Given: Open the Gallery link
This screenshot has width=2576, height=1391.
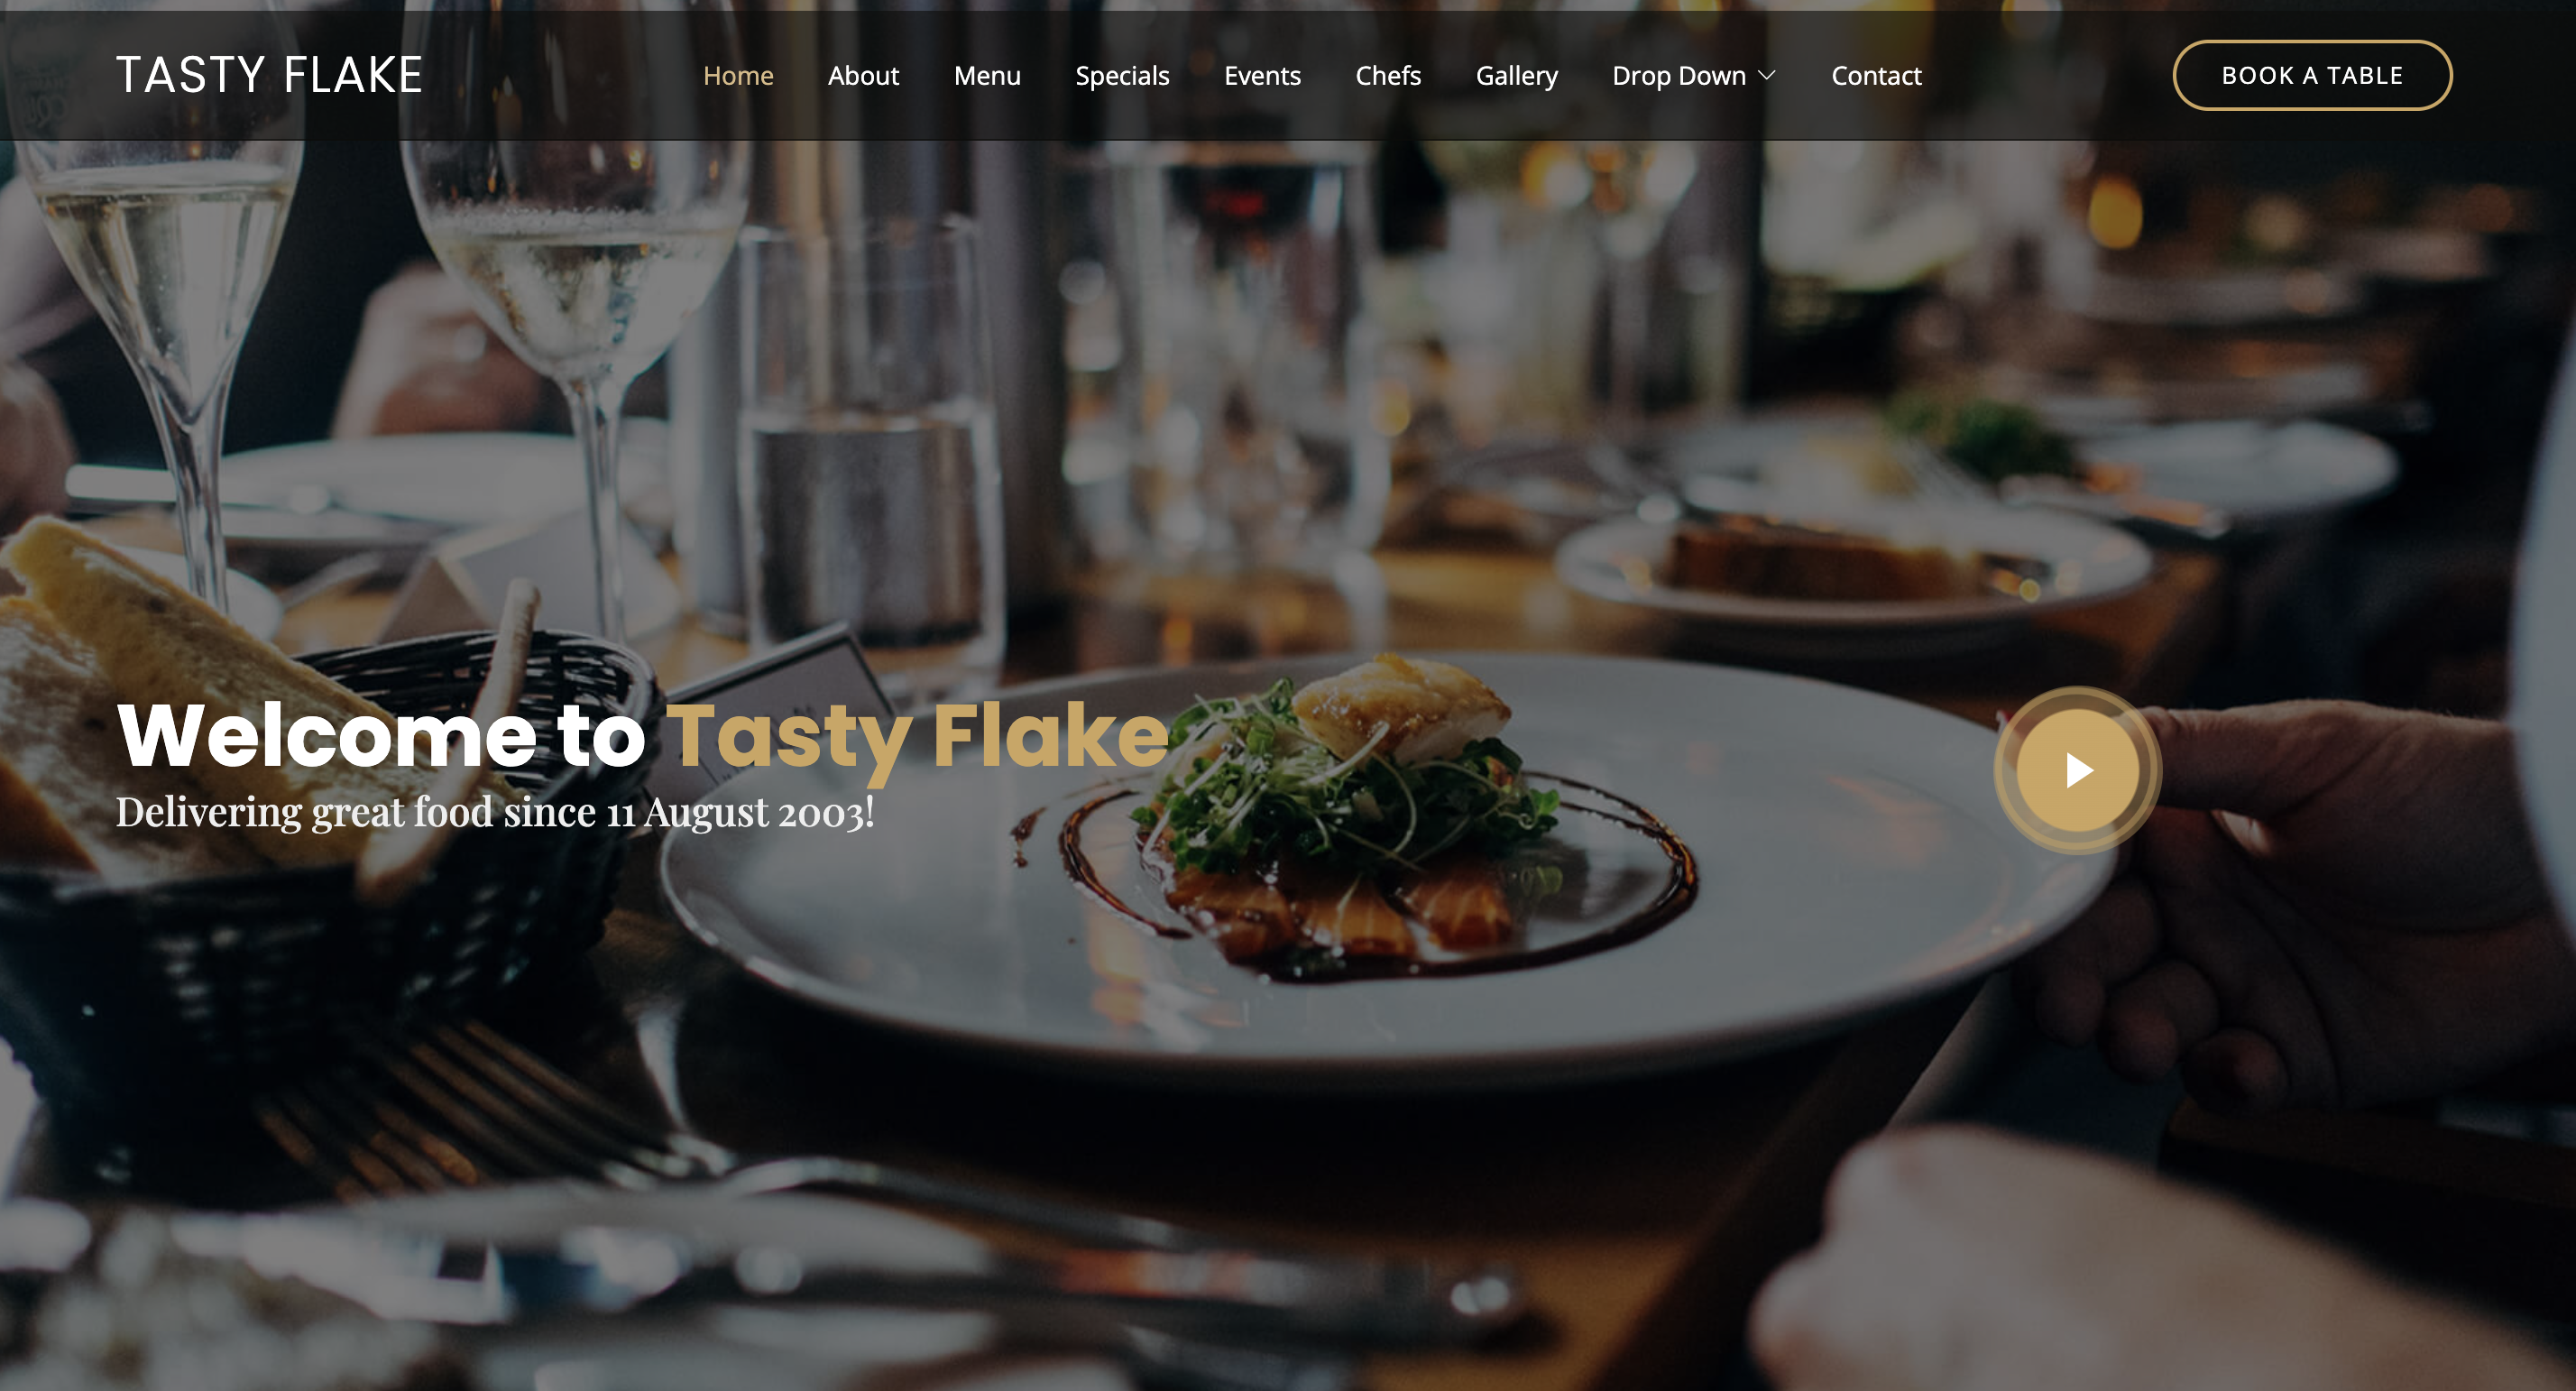Looking at the screenshot, I should pyautogui.click(x=1516, y=75).
